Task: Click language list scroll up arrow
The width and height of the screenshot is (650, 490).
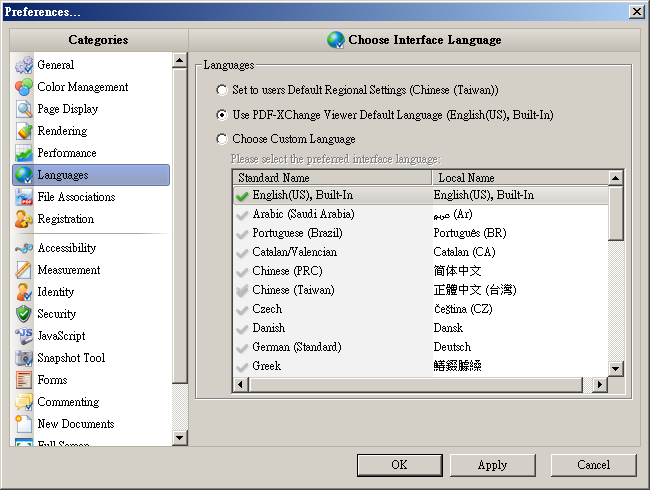Action: click(616, 178)
